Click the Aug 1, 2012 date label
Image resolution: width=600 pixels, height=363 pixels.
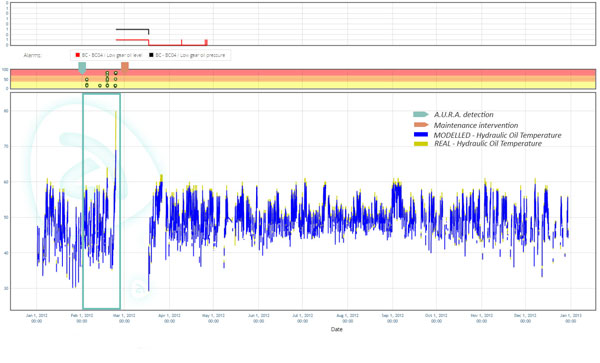[347, 318]
